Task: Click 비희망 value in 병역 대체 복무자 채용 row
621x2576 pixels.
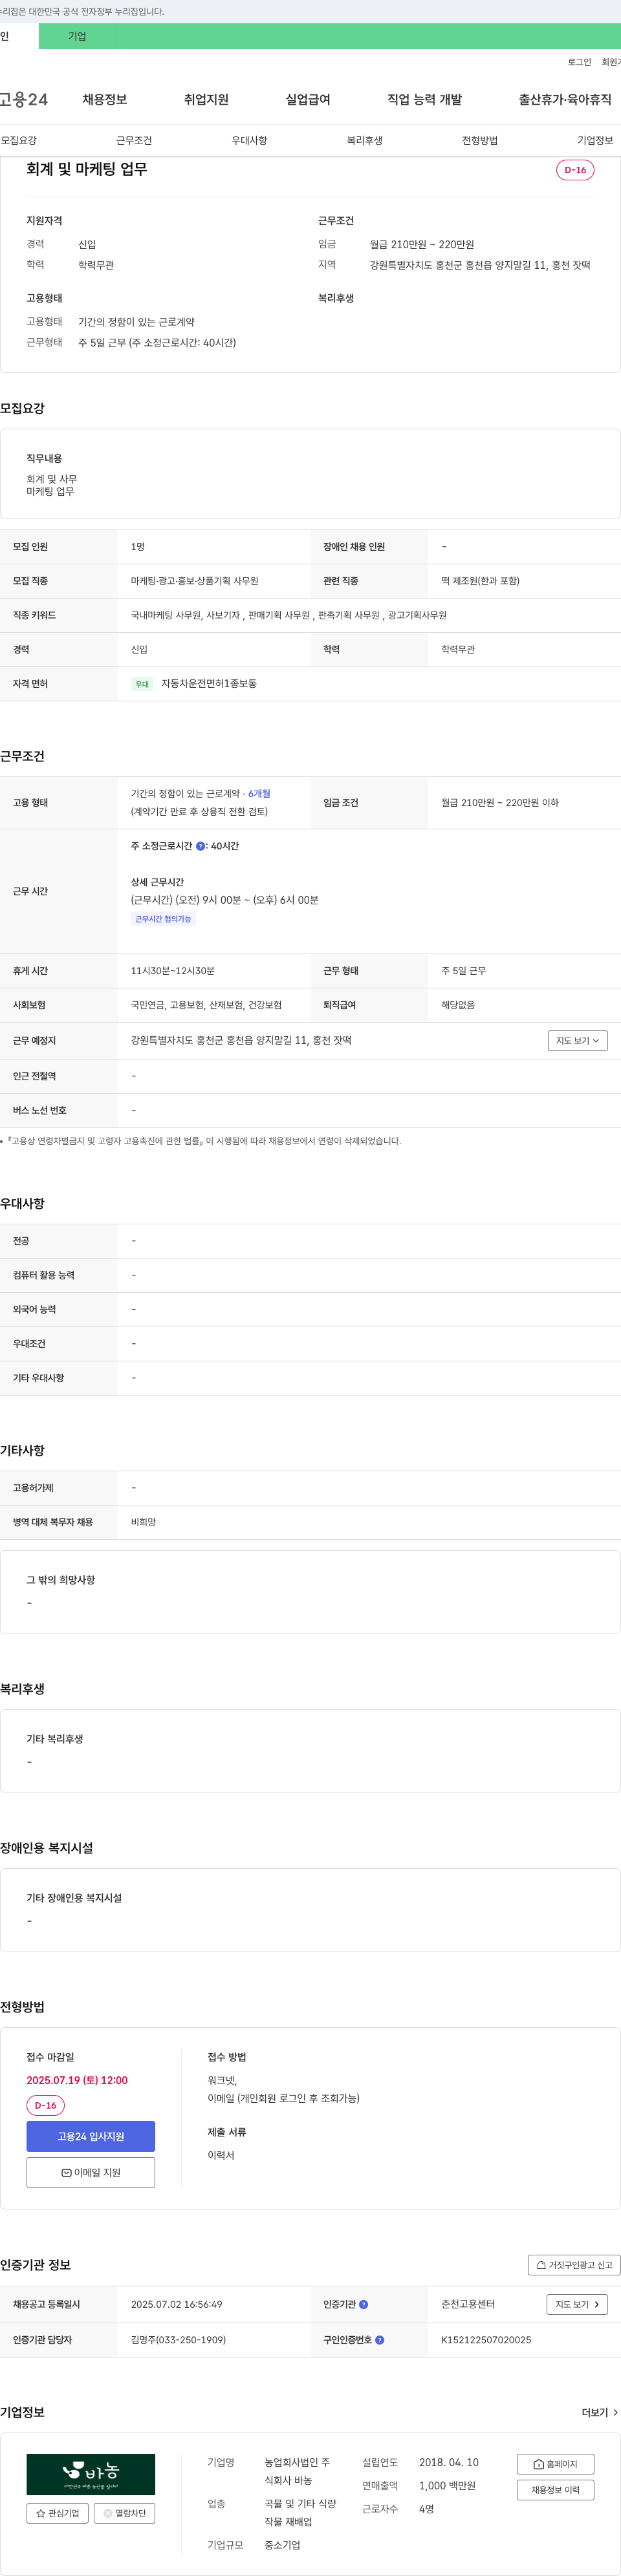Action: click(x=143, y=1522)
